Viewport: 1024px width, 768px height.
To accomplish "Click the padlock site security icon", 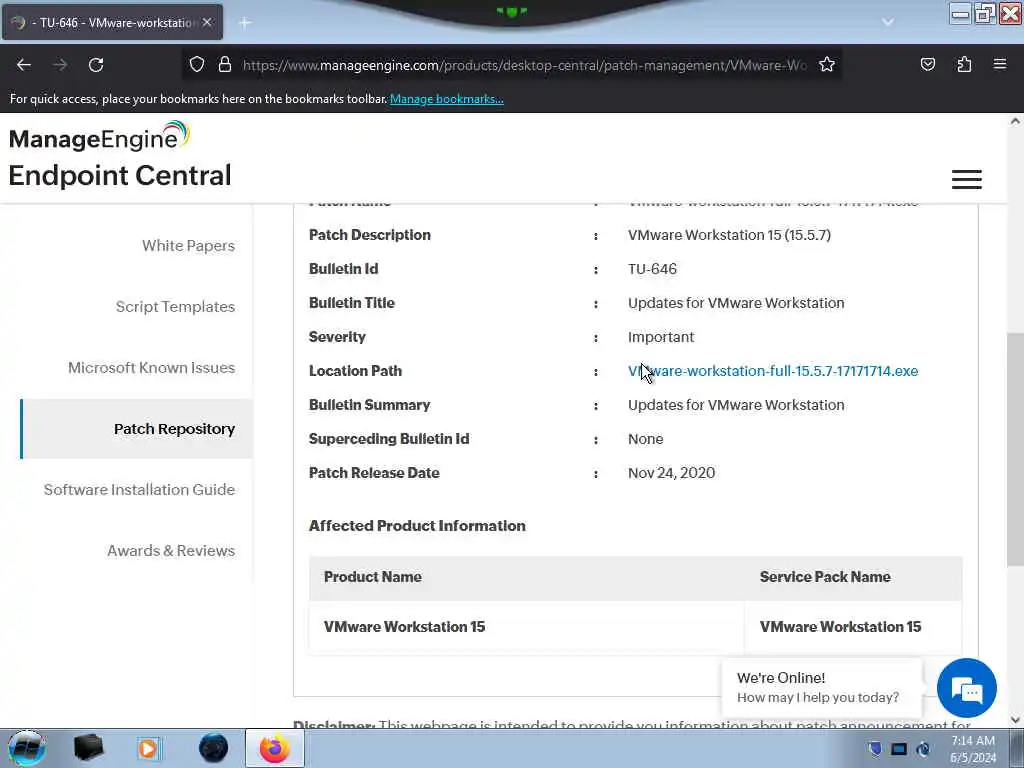I will pos(225,65).
